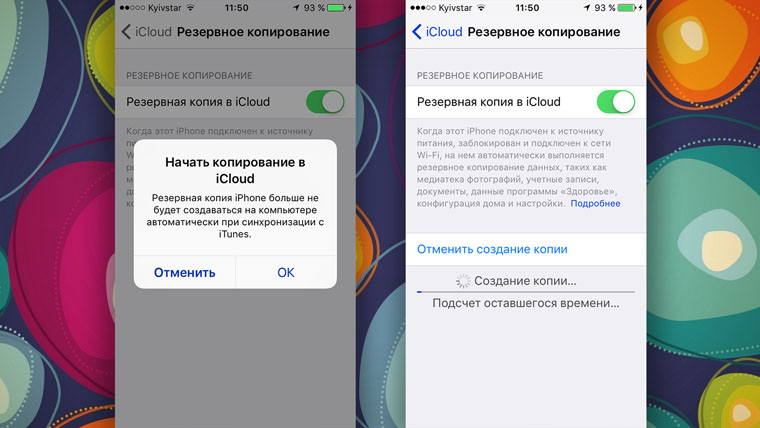Tap the battery icon on right phone status bar
Screen dimensions: 760x428
[627, 8]
